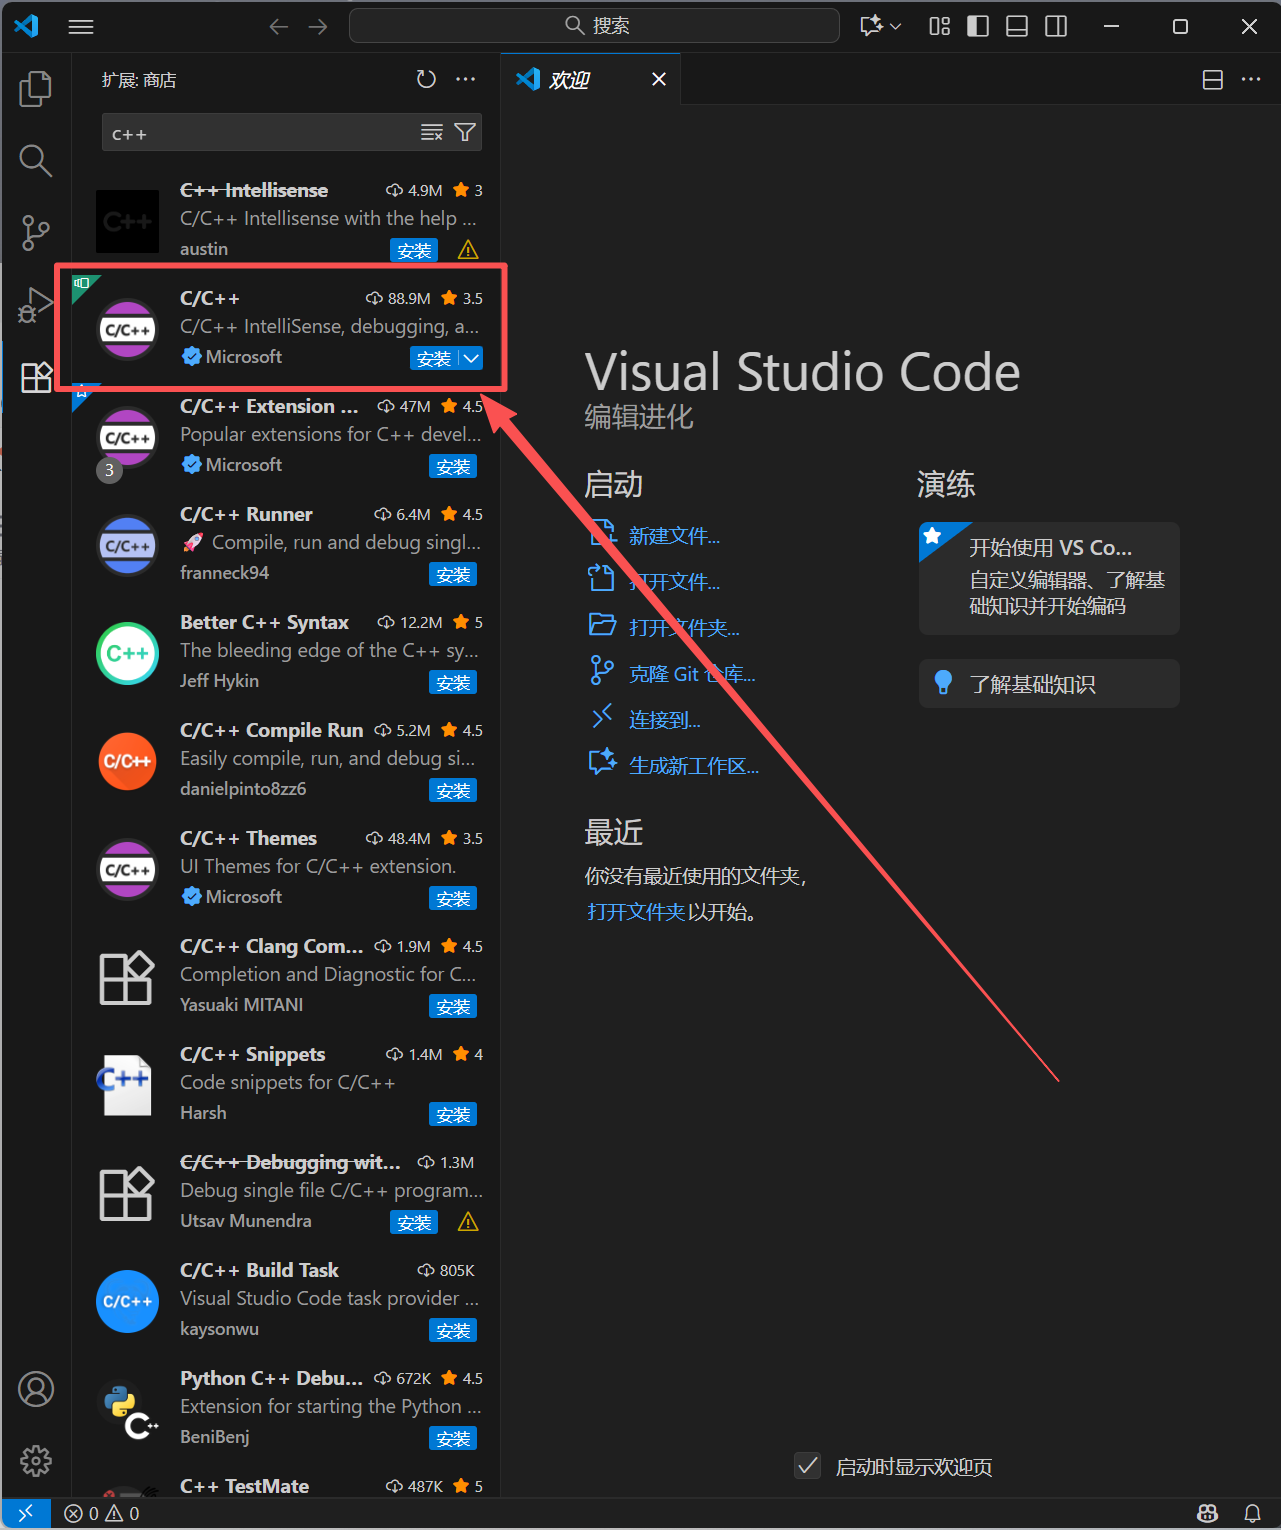The width and height of the screenshot is (1281, 1530).
Task: Go back with the left arrow
Action: tap(279, 27)
